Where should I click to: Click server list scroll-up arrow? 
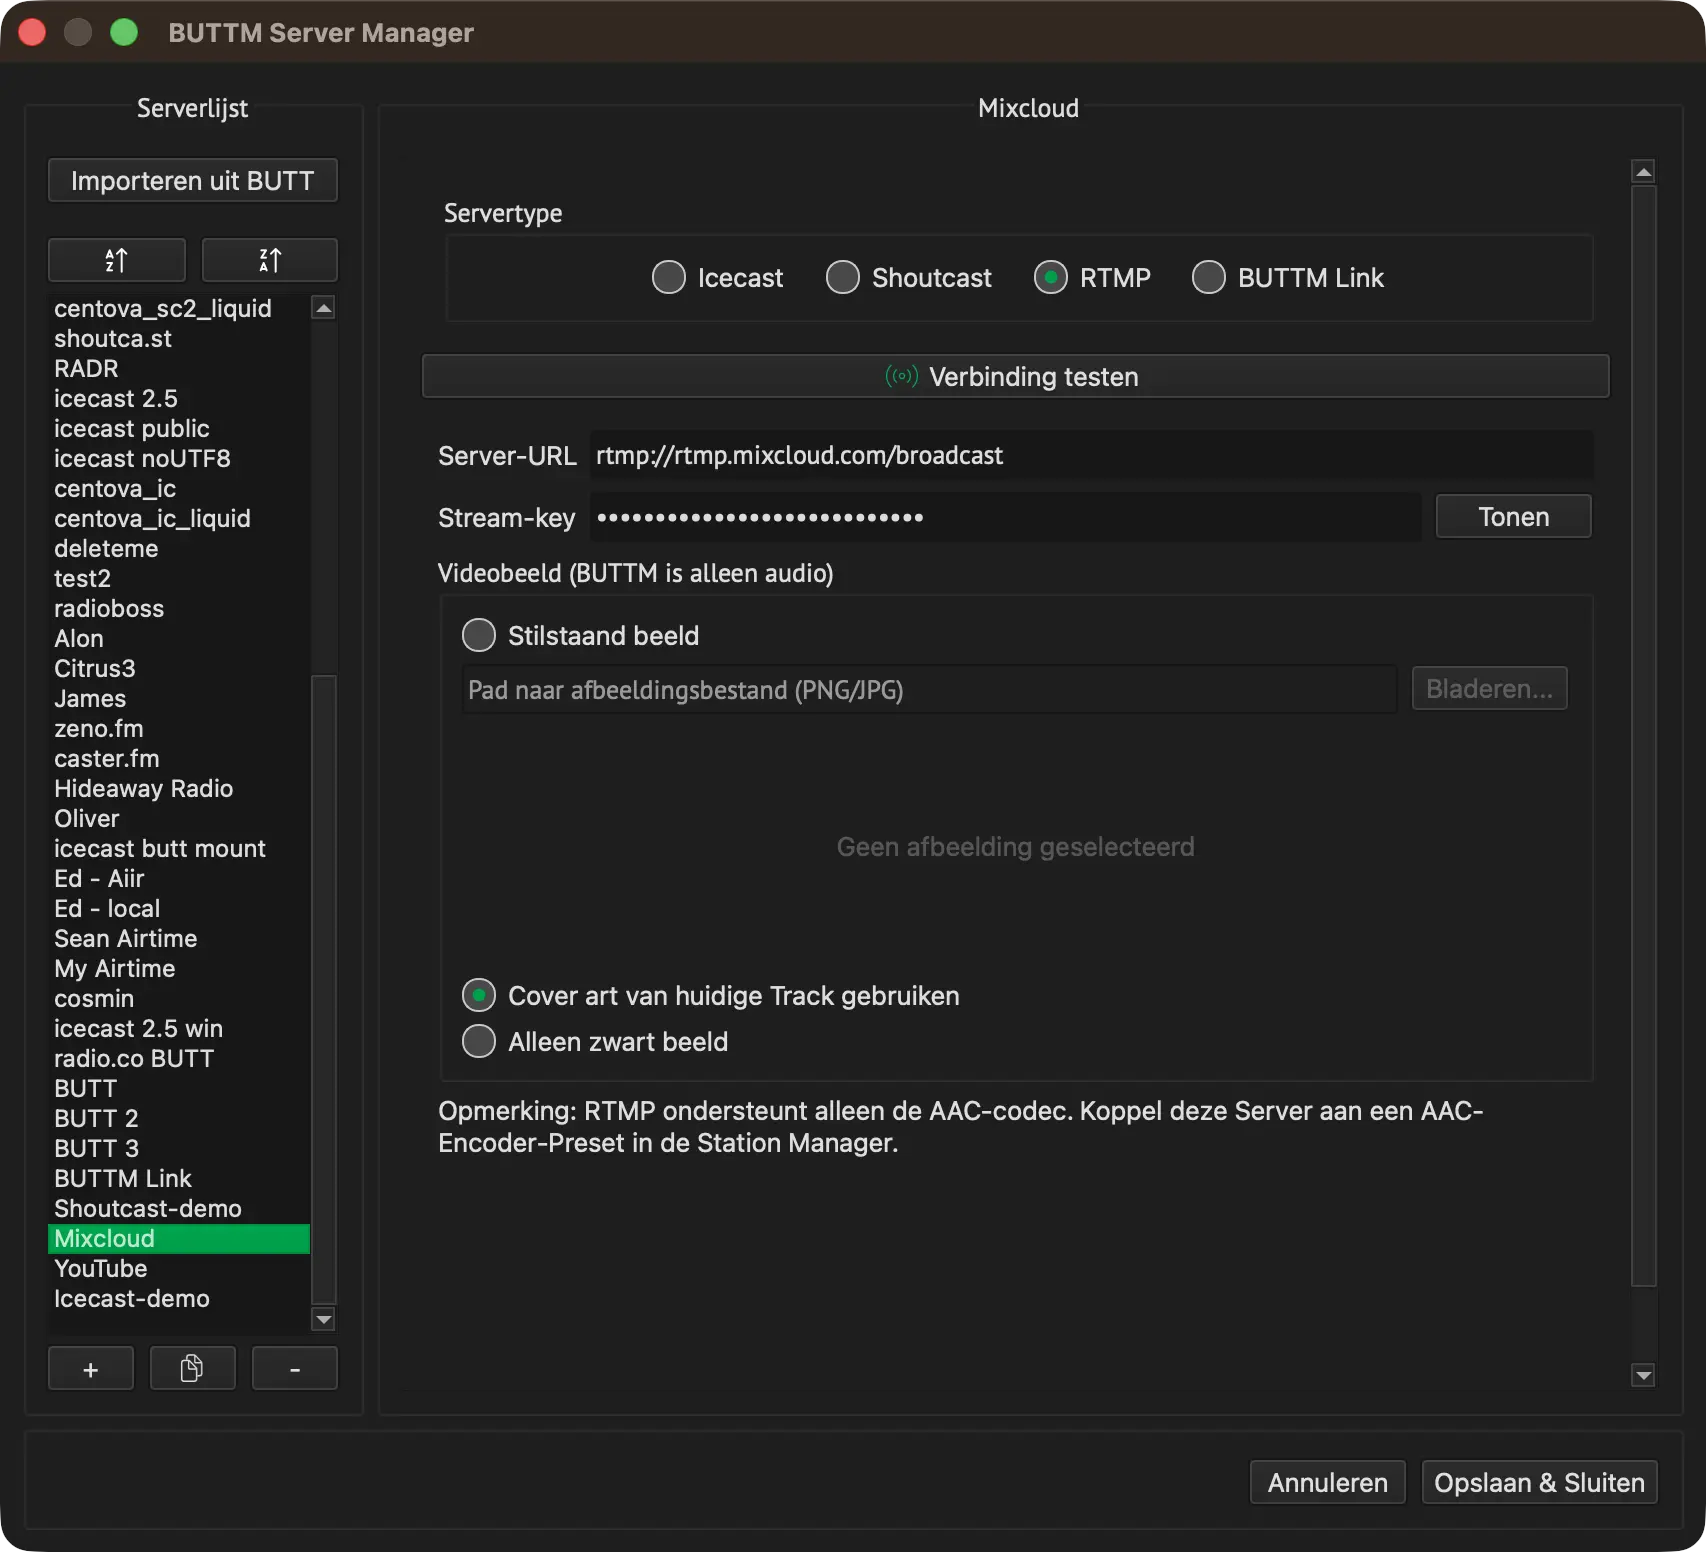click(323, 308)
